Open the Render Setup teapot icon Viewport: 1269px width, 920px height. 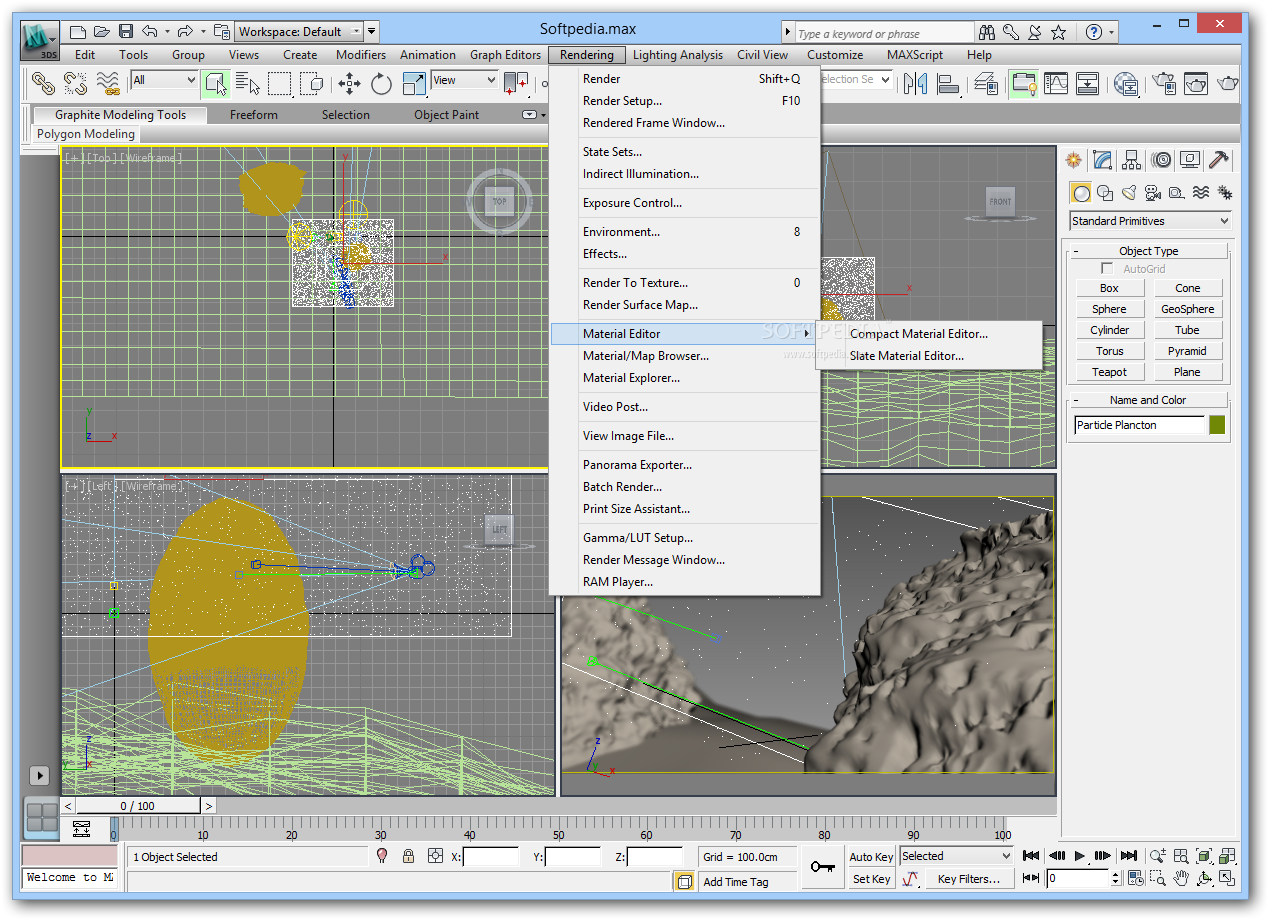pos(1163,82)
